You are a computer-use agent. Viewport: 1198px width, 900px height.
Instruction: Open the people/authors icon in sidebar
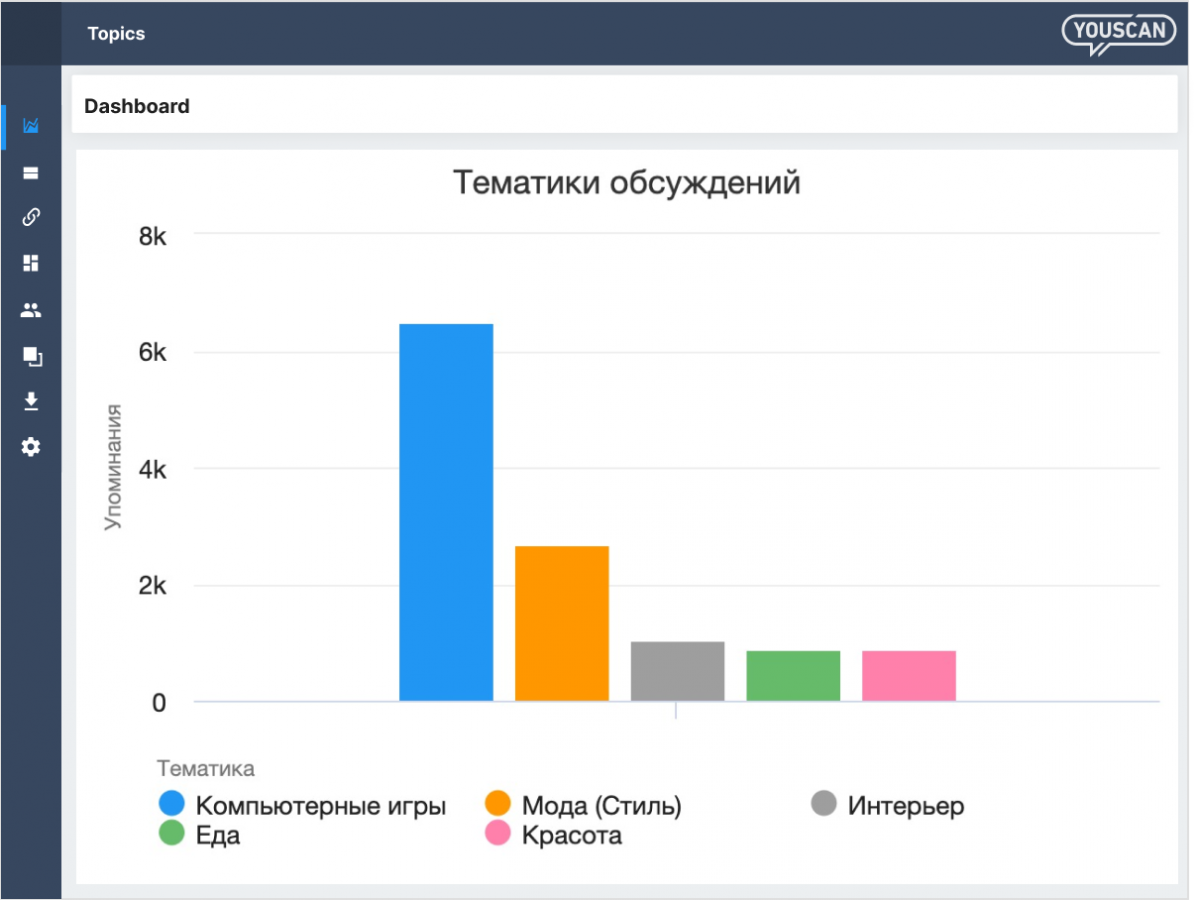(31, 310)
